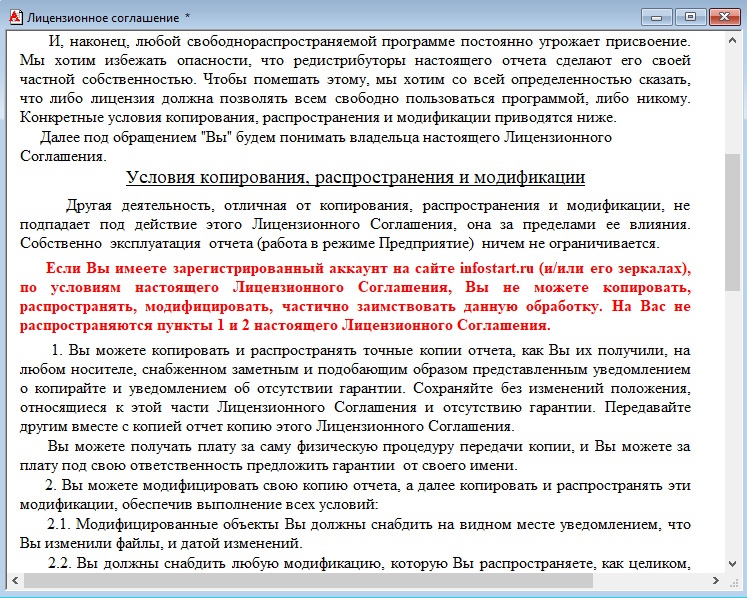Click the vertical scrollbar down arrow
This screenshot has height=598, width=747.
(x=733, y=564)
